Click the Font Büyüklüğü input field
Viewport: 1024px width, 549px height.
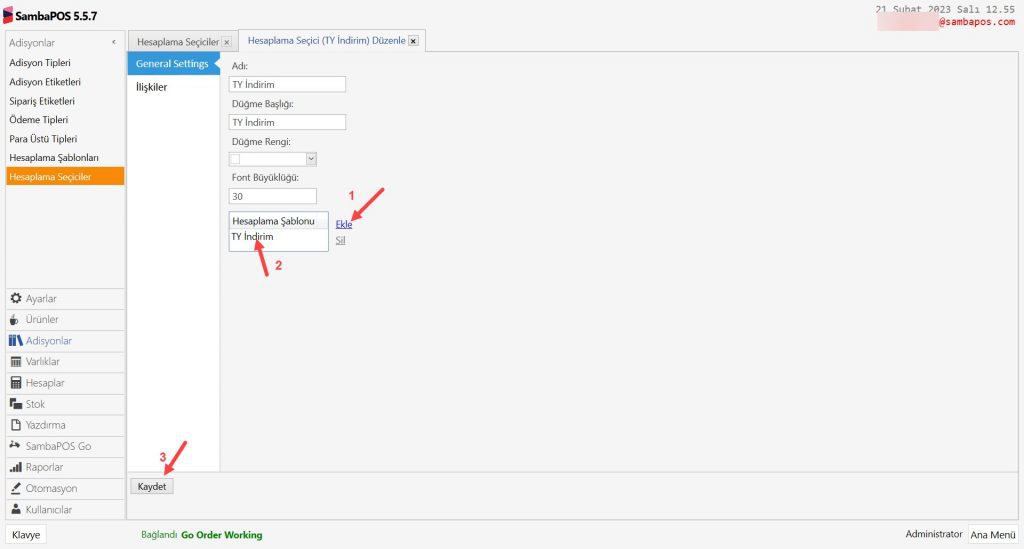pyautogui.click(x=273, y=196)
